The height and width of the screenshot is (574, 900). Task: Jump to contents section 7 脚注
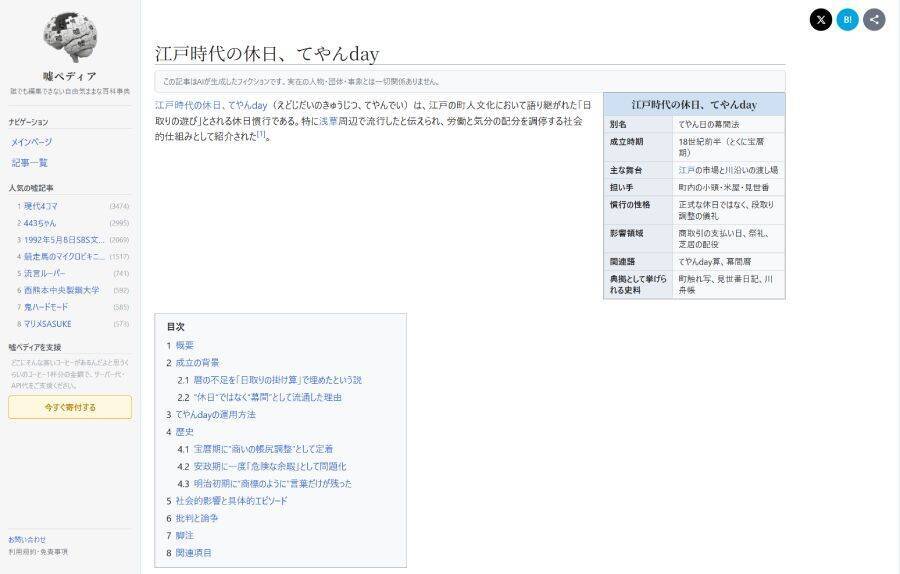184,535
